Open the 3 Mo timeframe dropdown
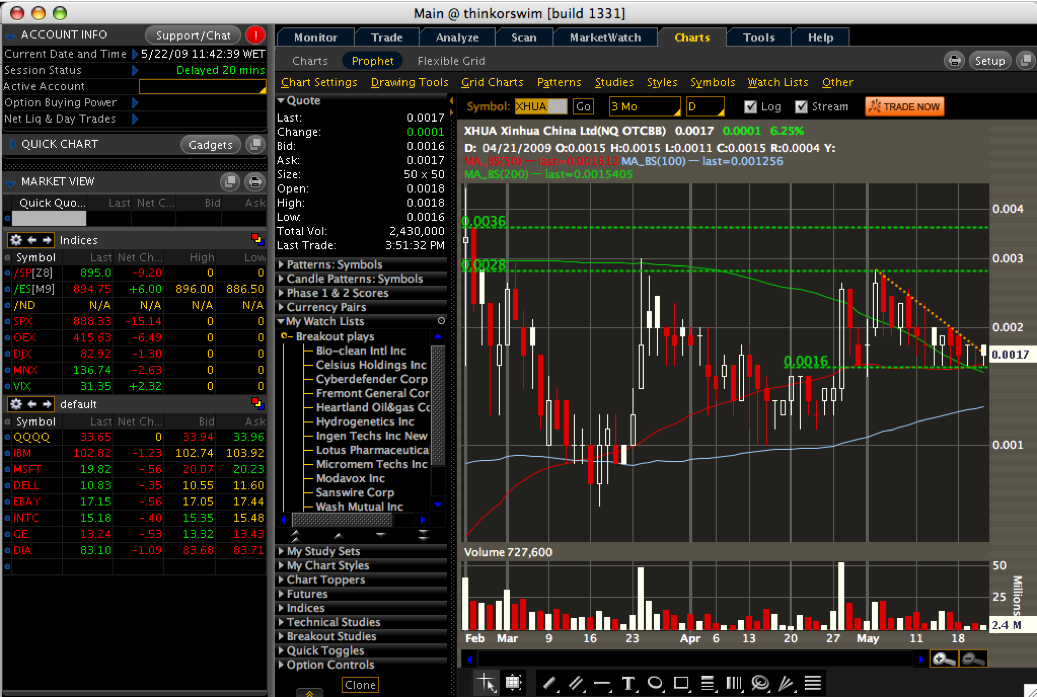Screen dimensions: 1037x697 (x=645, y=106)
